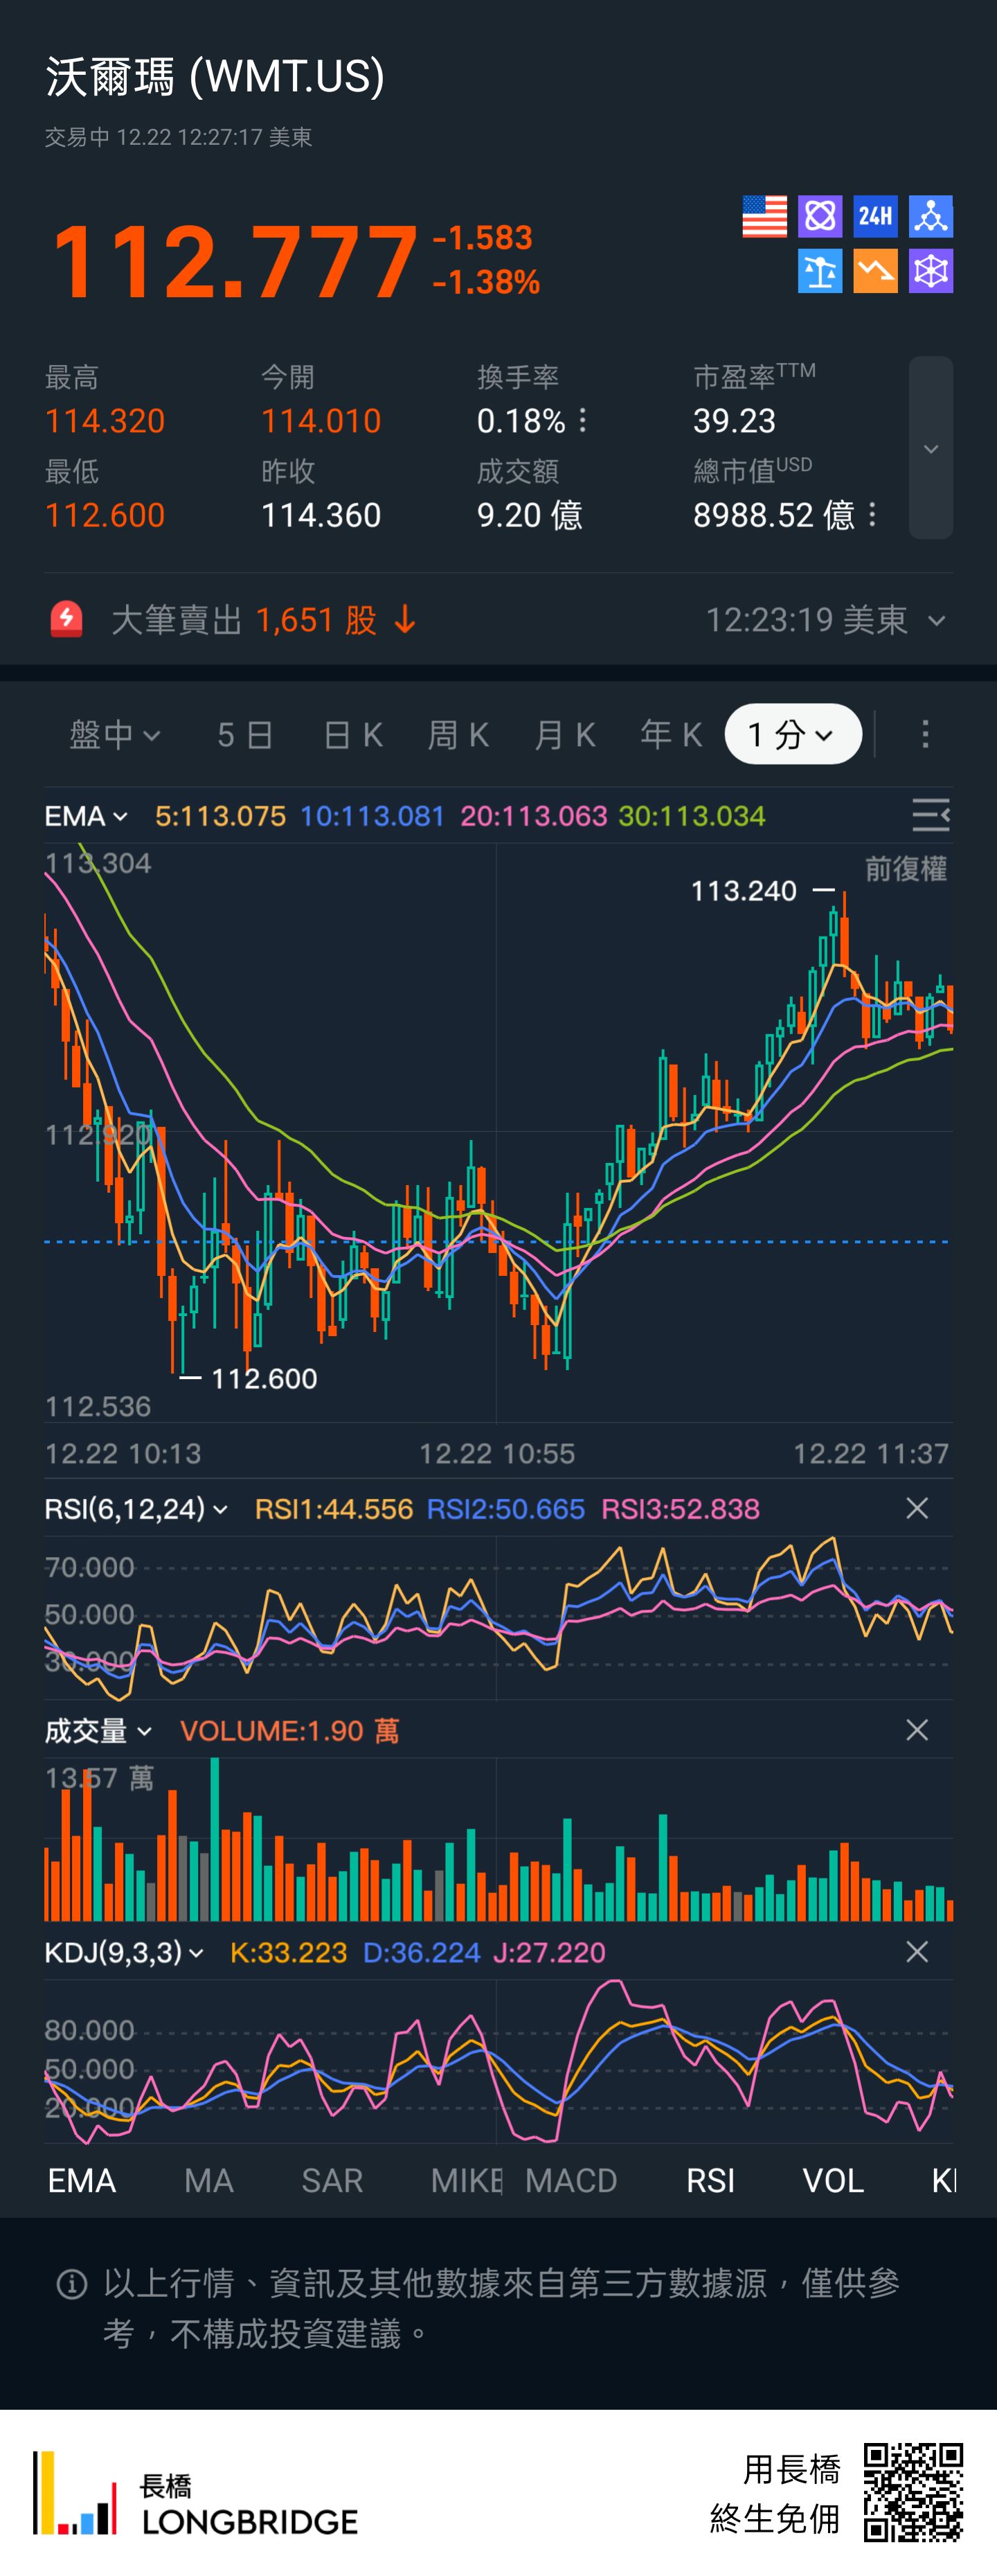Open chart settings lines icon beside EMA values
997x2576 pixels.
(930, 816)
